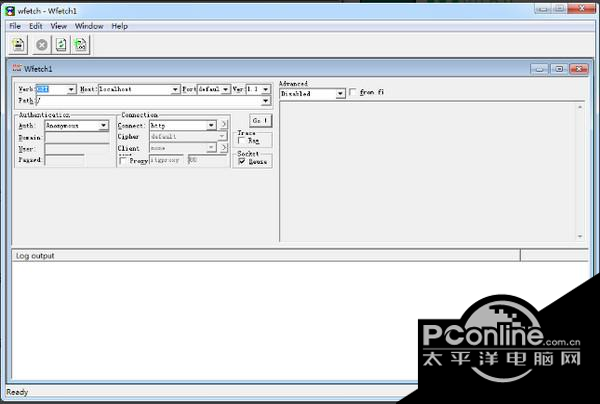Click the proxy port field showing 80

208,160
